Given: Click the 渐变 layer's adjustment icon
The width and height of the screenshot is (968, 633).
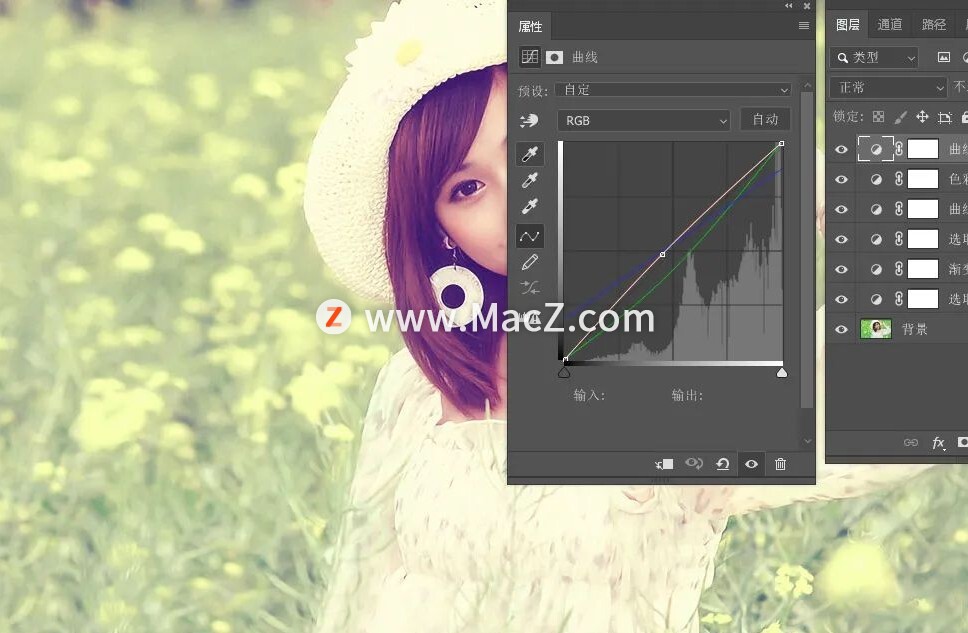Looking at the screenshot, I should click(876, 269).
